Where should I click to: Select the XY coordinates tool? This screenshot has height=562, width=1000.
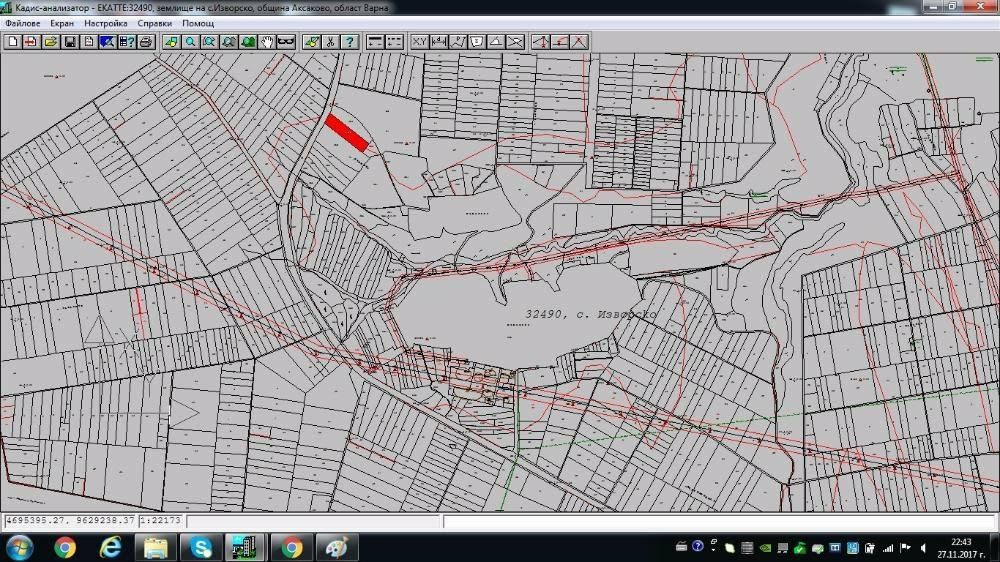[419, 42]
